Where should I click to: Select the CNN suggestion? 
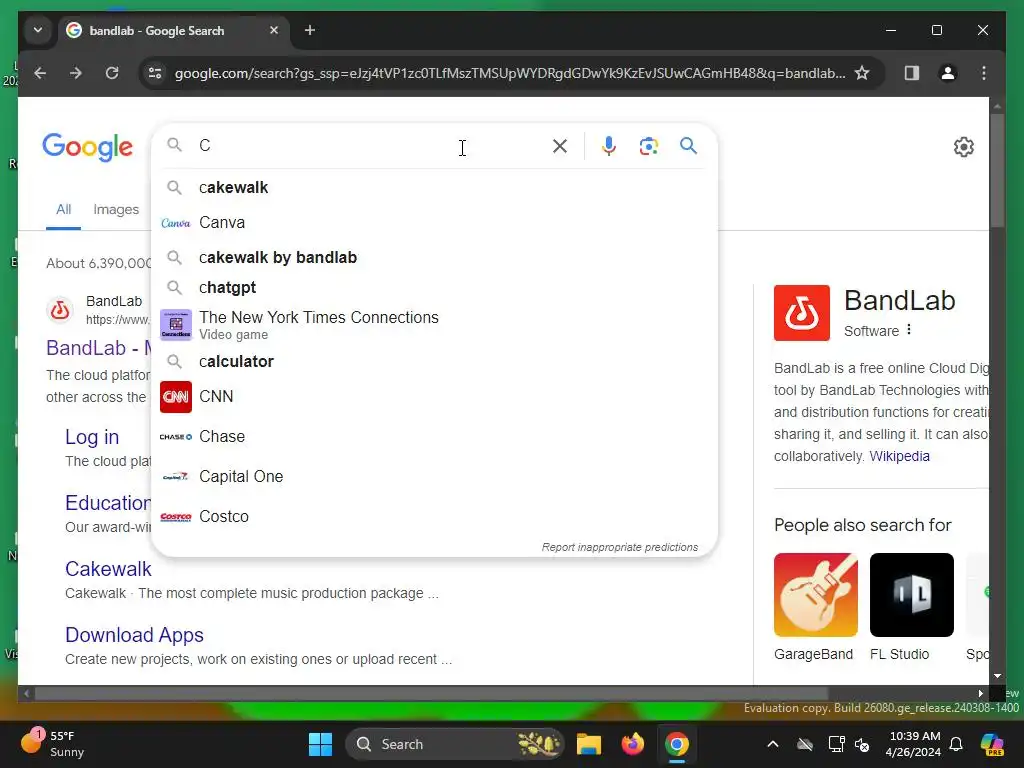point(434,396)
